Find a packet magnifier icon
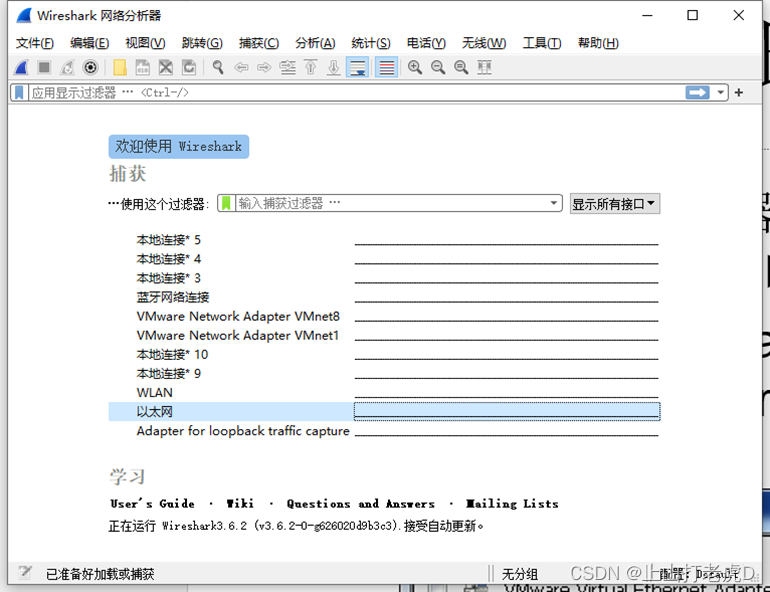The width and height of the screenshot is (770, 592). tap(218, 67)
